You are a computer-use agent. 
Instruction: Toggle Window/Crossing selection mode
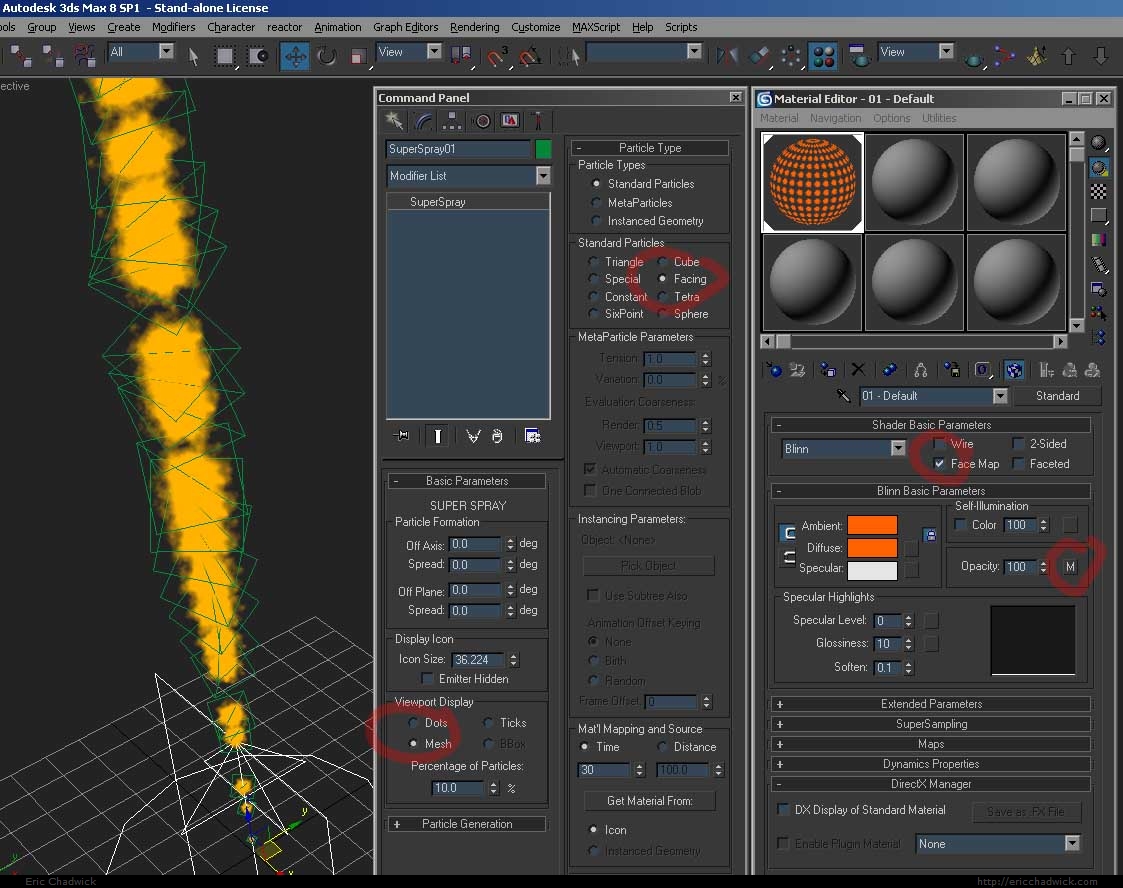pos(257,56)
